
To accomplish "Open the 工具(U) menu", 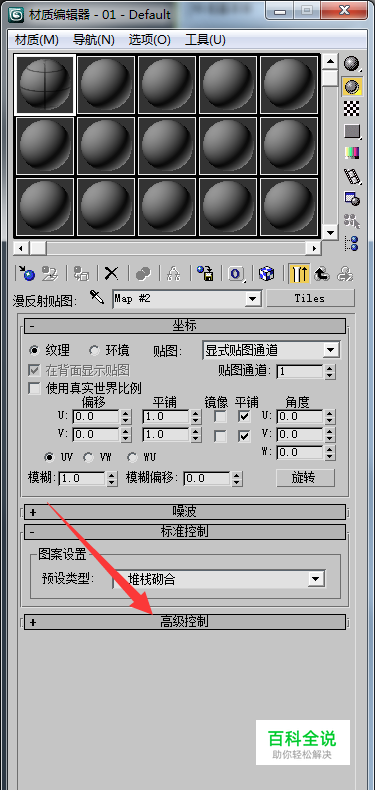I will [x=205, y=40].
